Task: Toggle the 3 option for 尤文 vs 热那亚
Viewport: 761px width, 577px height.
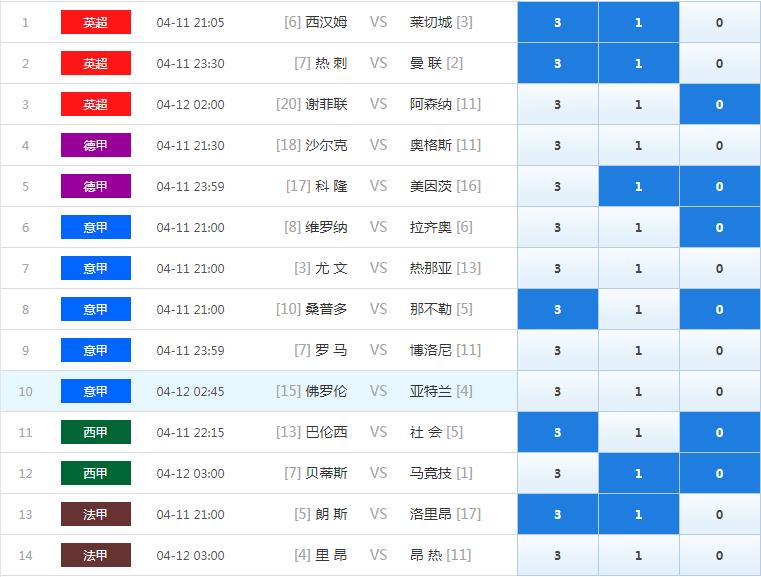Action: [558, 268]
